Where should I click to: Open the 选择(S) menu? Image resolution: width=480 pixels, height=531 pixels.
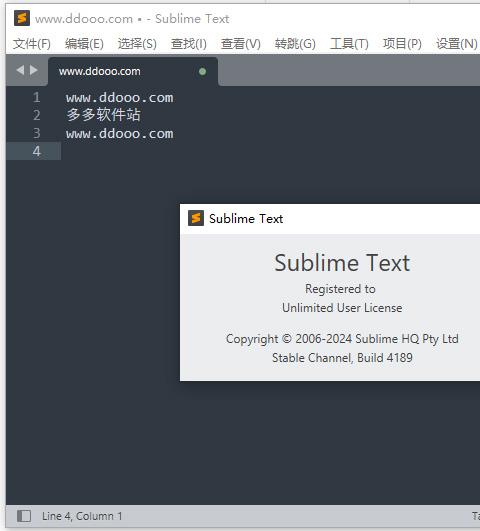137,44
